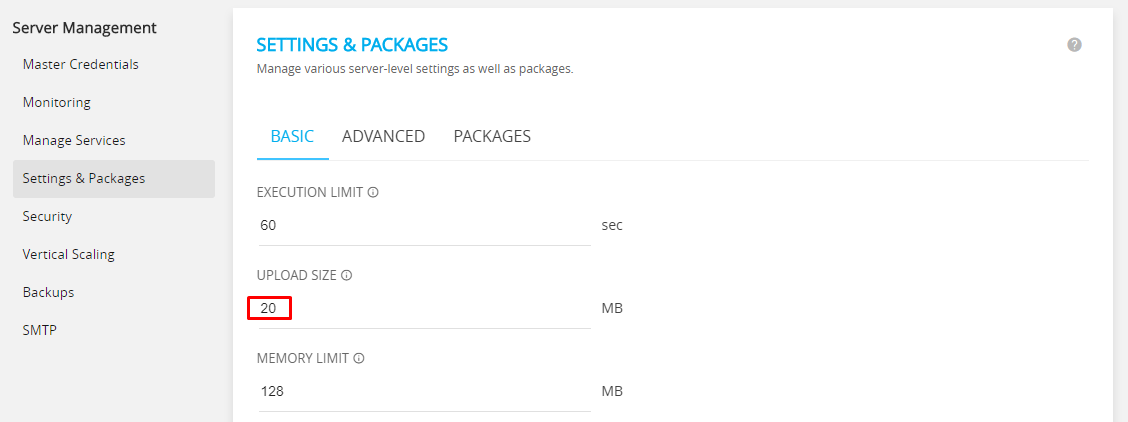This screenshot has width=1128, height=422.
Task: Open Manage Services page
Action: tap(74, 141)
